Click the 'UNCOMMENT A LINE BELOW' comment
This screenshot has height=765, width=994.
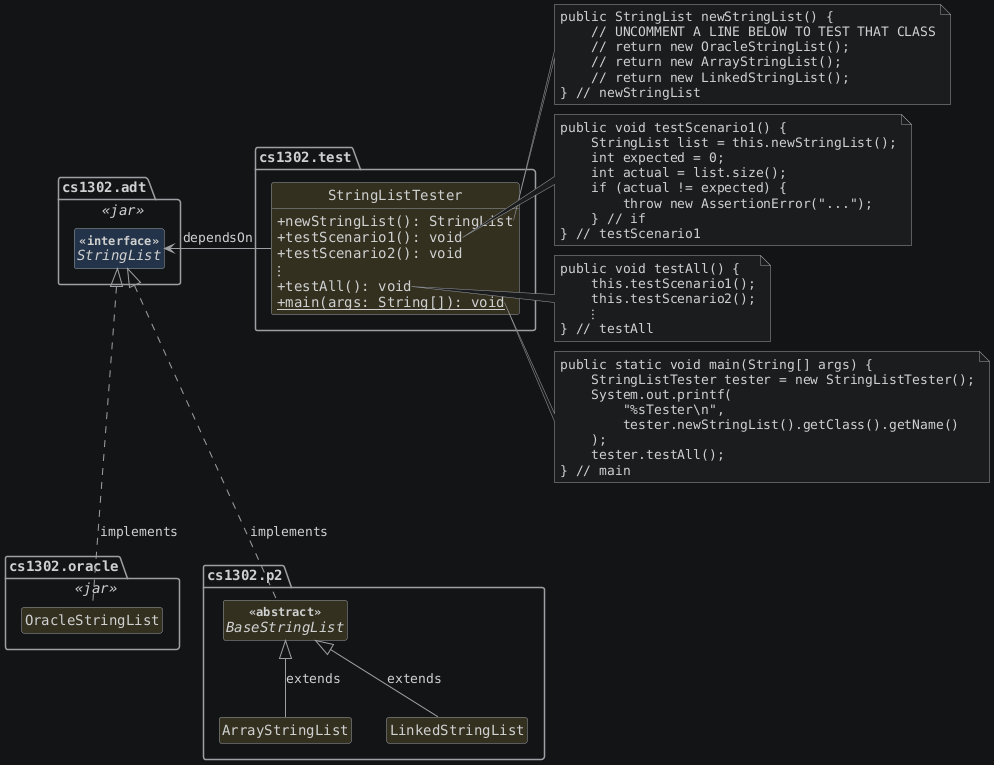pyautogui.click(x=763, y=32)
